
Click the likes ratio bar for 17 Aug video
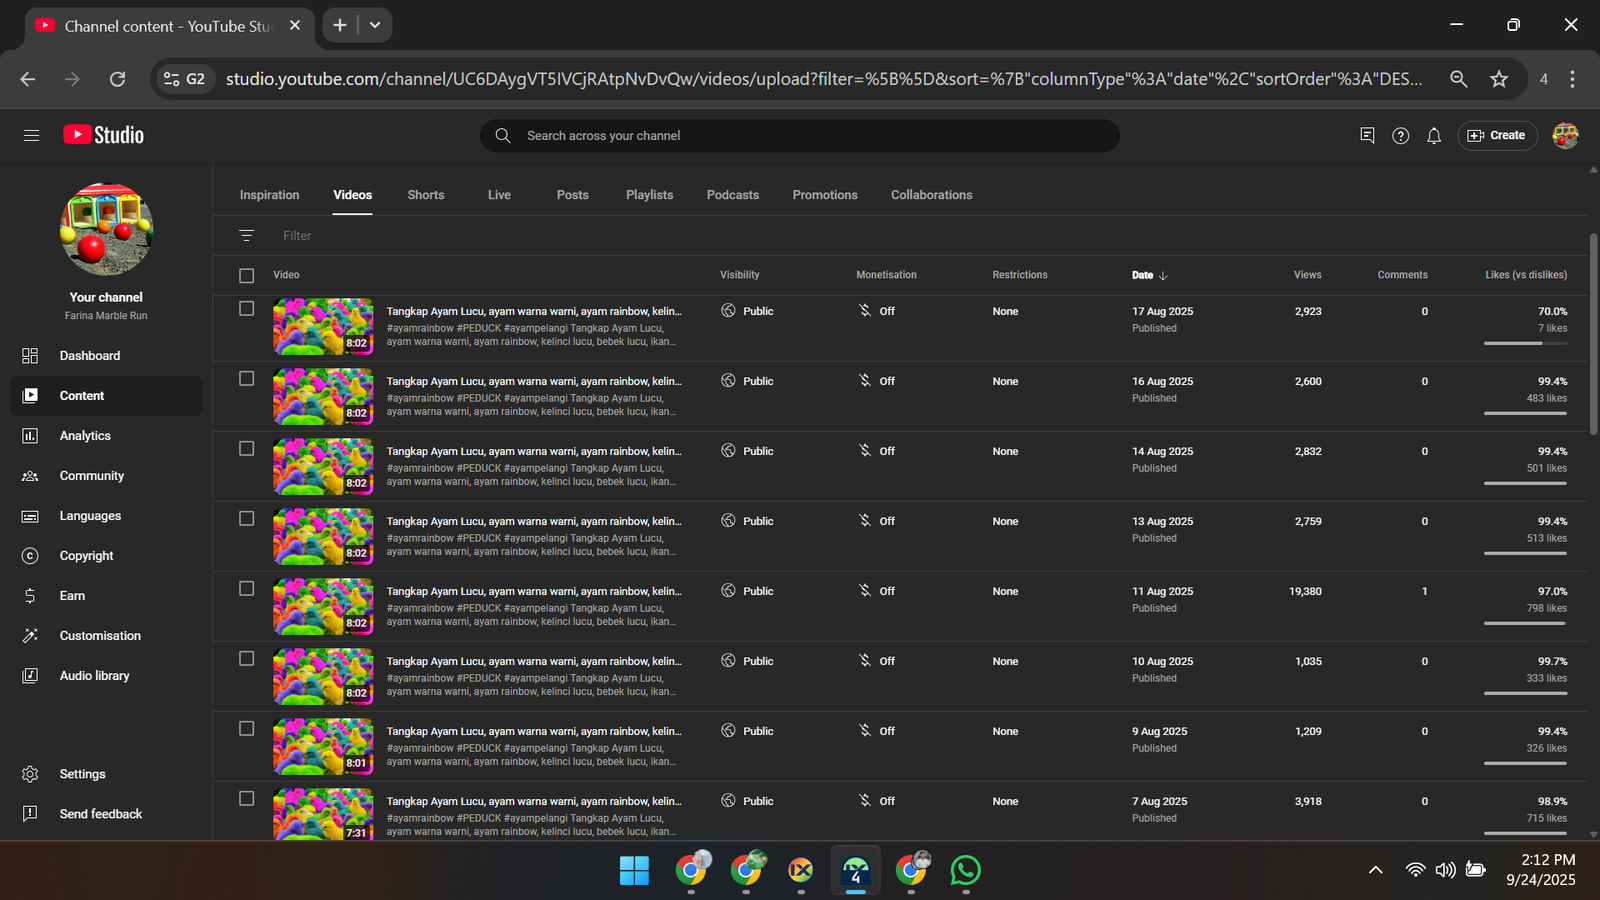[1524, 343]
